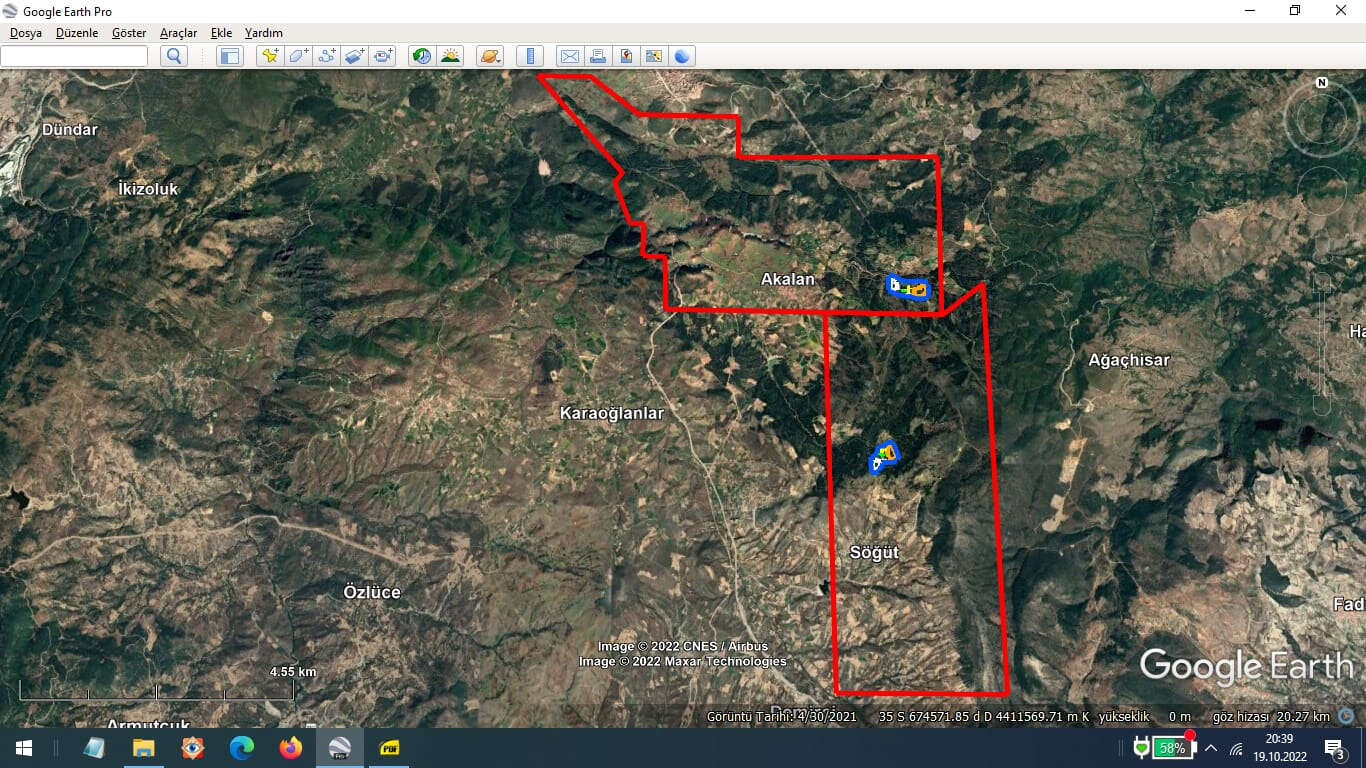Add an image overlay
The width and height of the screenshot is (1366, 768).
pyautogui.click(x=355, y=56)
